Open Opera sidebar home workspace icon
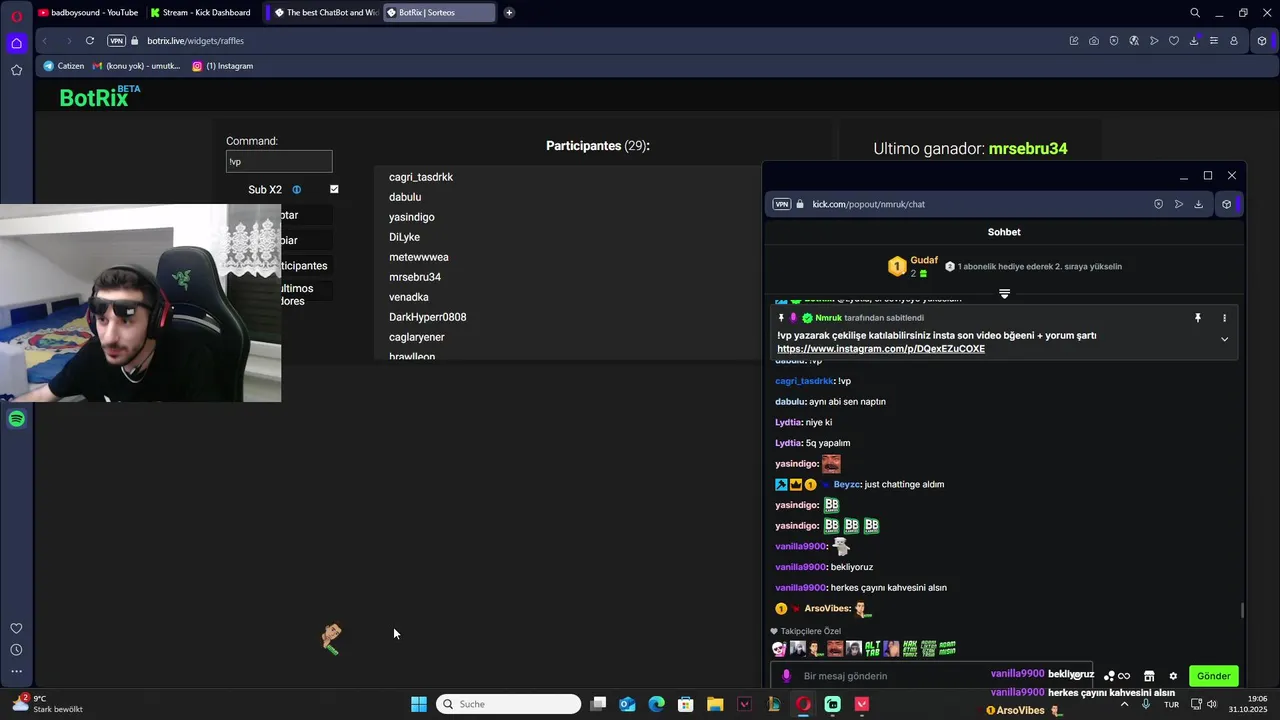Image resolution: width=1280 pixels, height=720 pixels. (16, 43)
